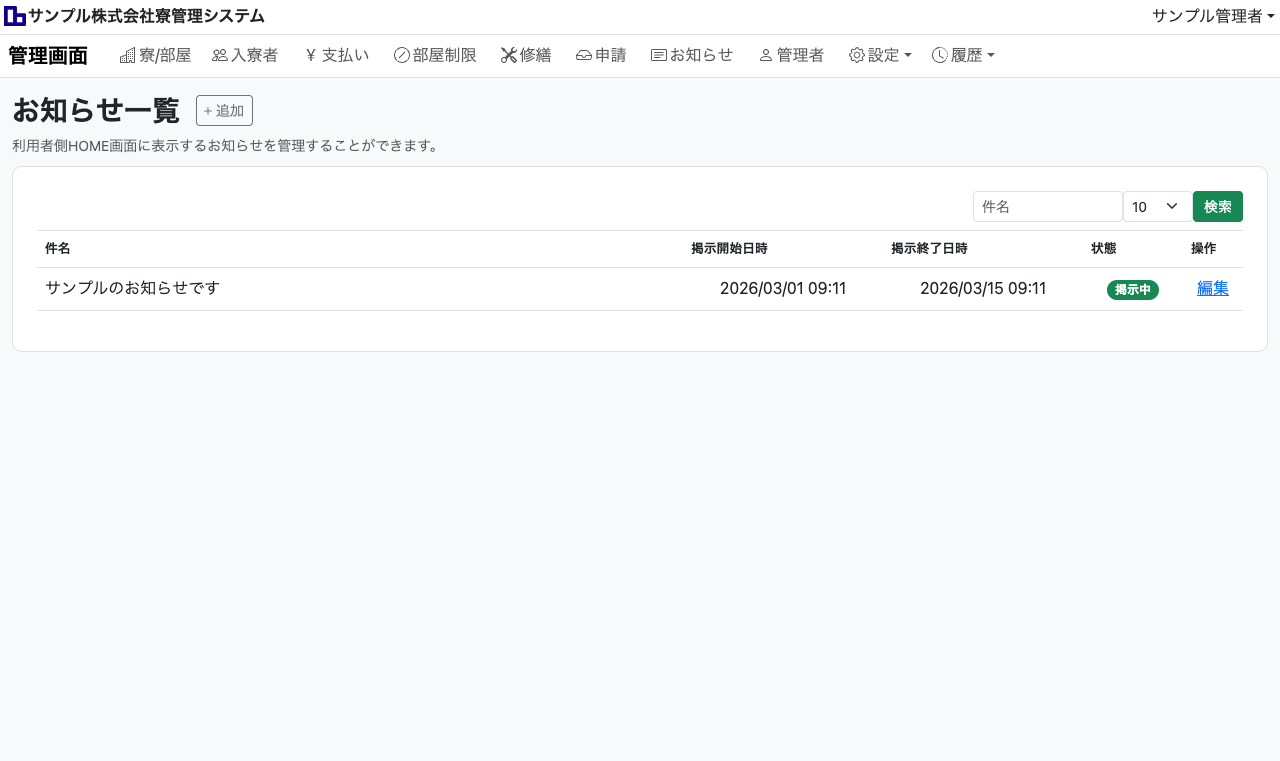
Task: Click the clock icon beside 履歴
Action: [x=940, y=56]
